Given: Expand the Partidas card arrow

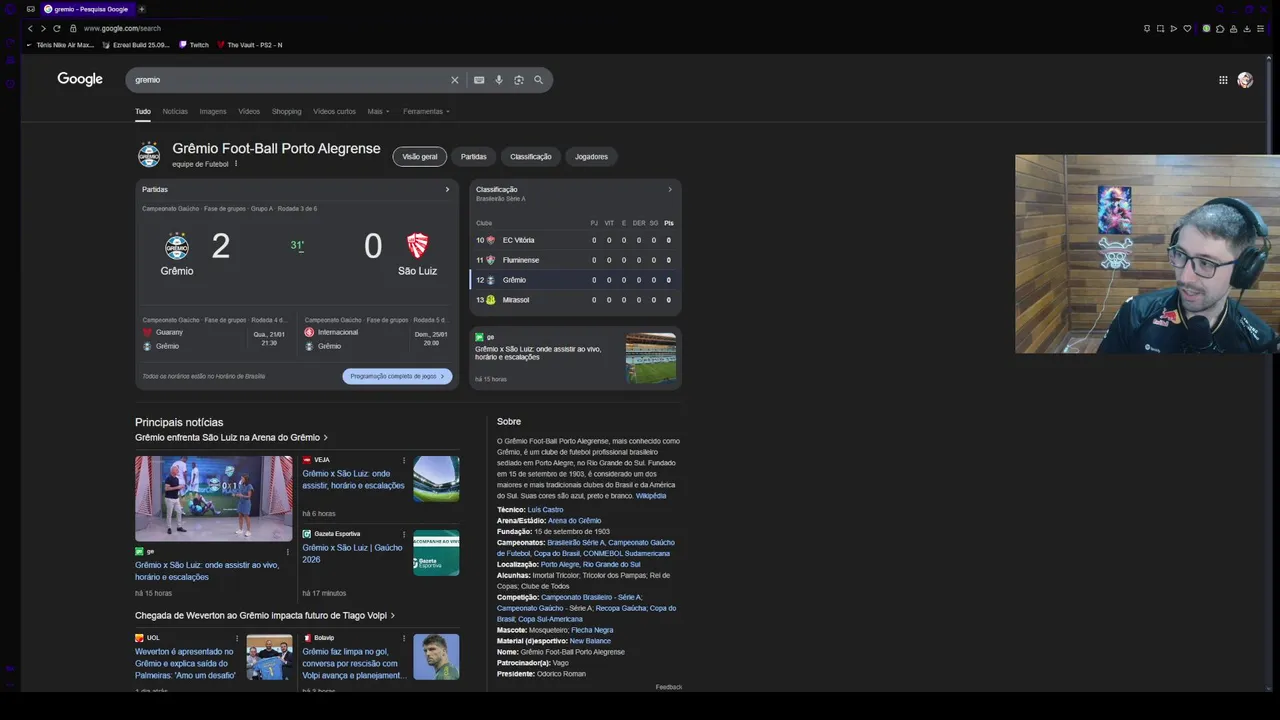Looking at the screenshot, I should (x=447, y=190).
